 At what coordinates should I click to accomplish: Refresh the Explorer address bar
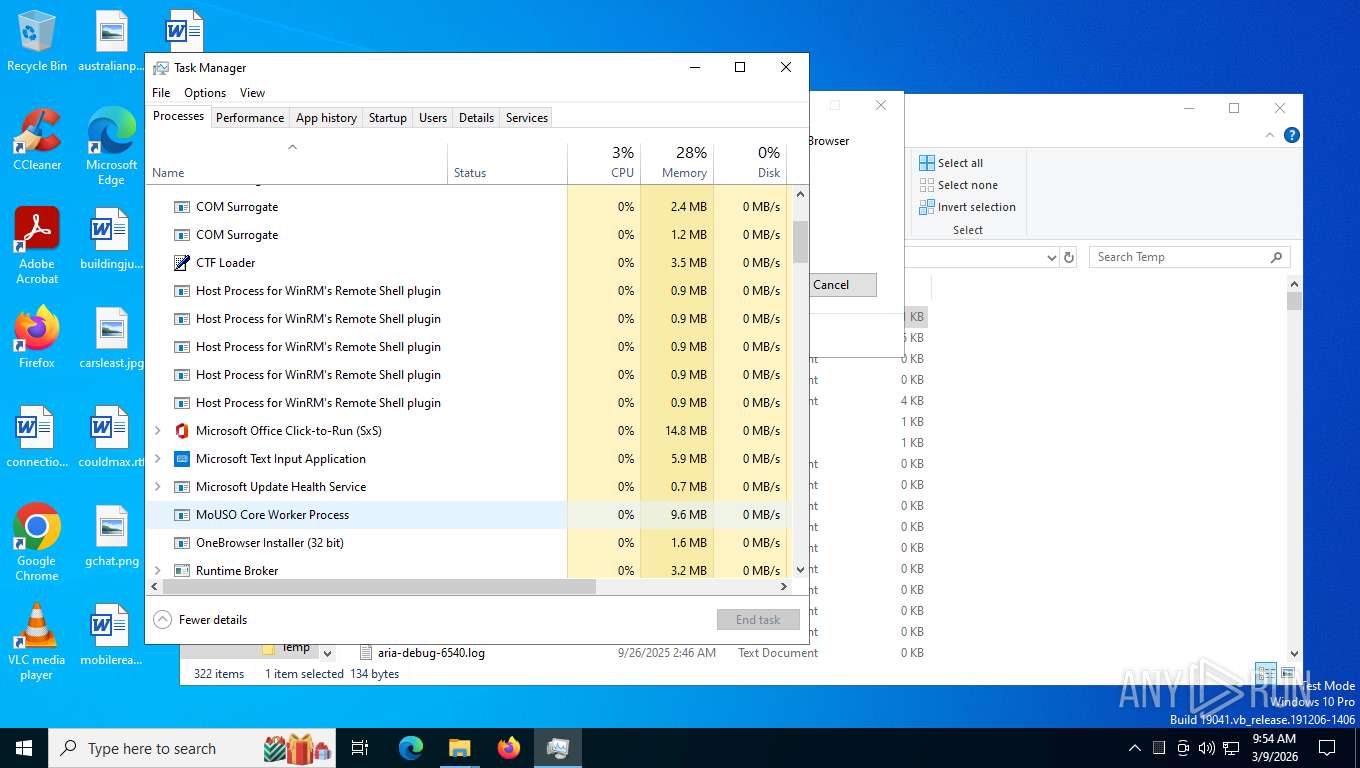[x=1069, y=257]
